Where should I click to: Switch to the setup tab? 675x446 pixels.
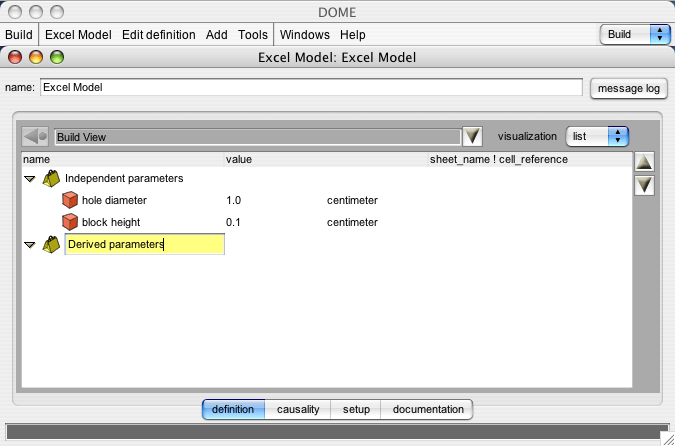(356, 409)
